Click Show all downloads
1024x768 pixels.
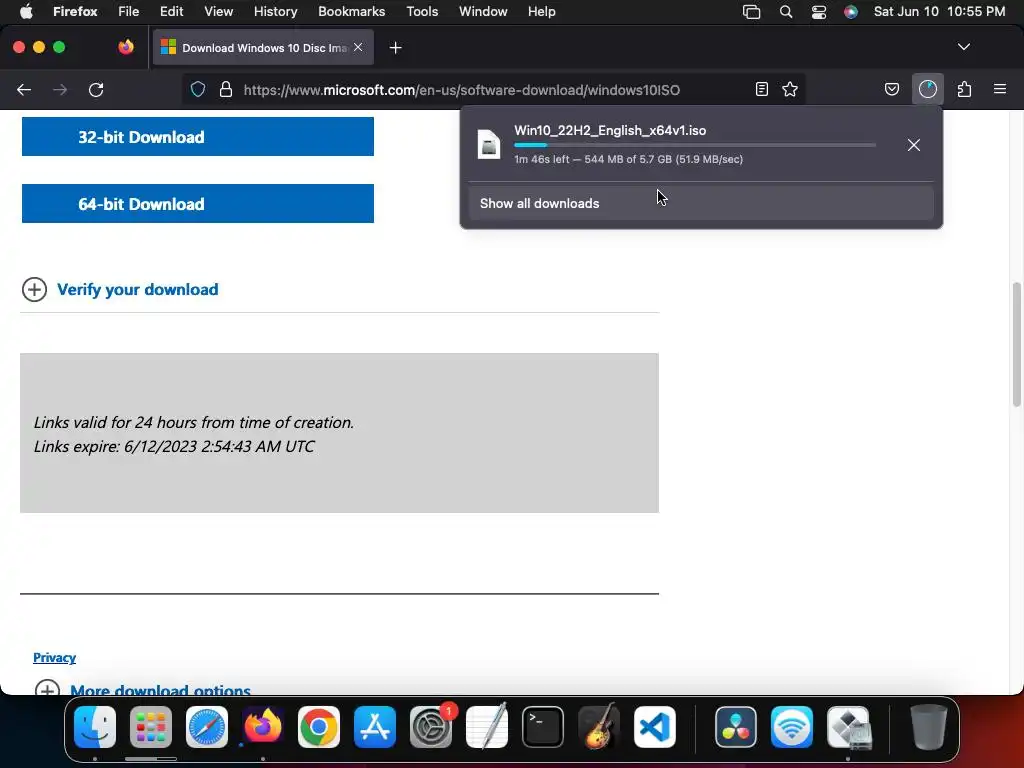[x=701, y=203]
